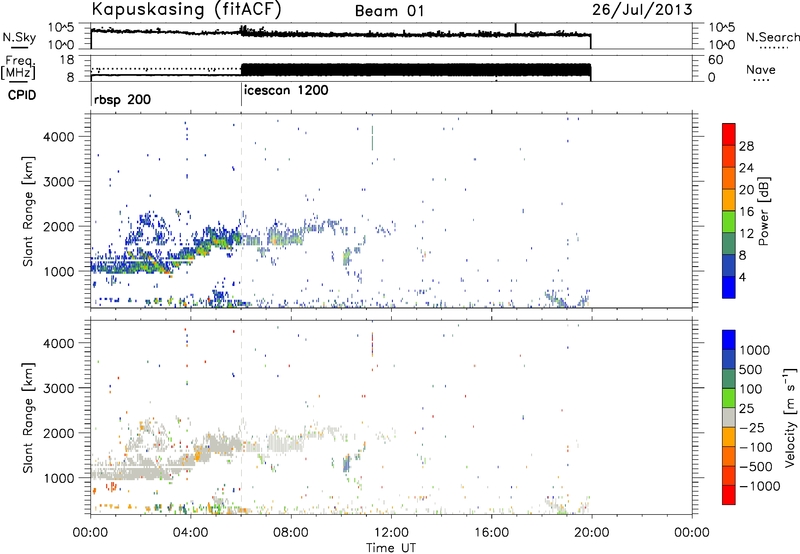800x554 pixels.
Task: Click the "3000" tick of the velocity panel
Action: click(x=58, y=388)
